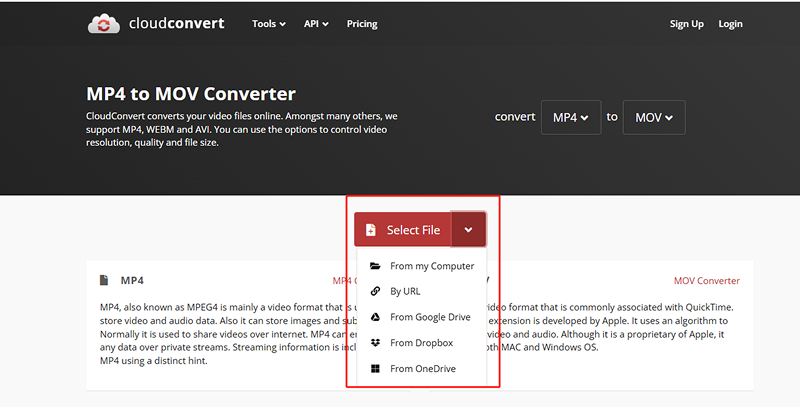The image size is (800, 407).
Task: Go to the Pricing page
Action: (362, 24)
